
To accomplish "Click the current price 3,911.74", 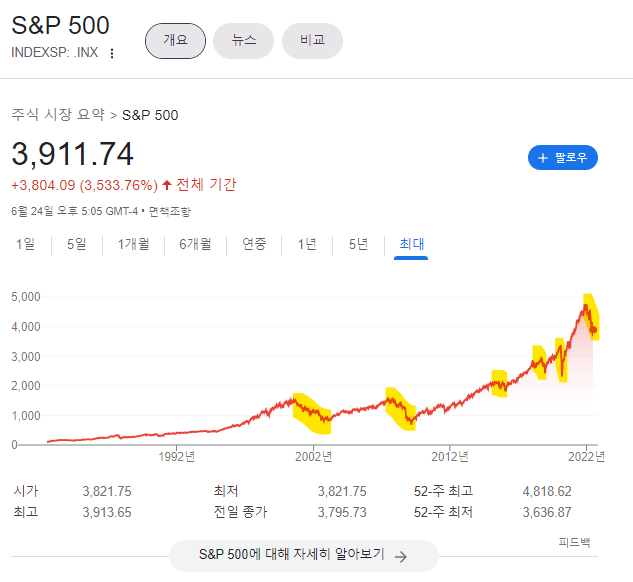I will coord(73,154).
